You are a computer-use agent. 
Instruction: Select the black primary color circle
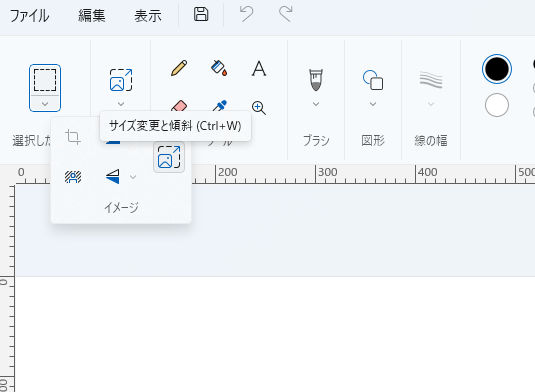coord(497,69)
